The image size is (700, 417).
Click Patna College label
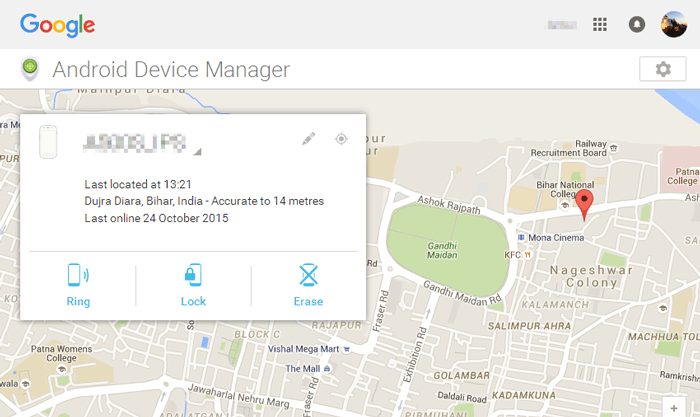pyautogui.click(x=683, y=176)
